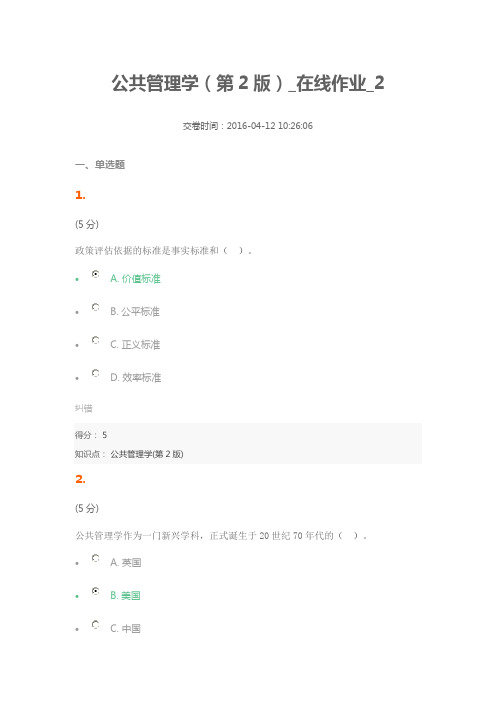Click the question text about 政策评估依据的标准
Viewport: 496px width, 702px height.
click(163, 251)
